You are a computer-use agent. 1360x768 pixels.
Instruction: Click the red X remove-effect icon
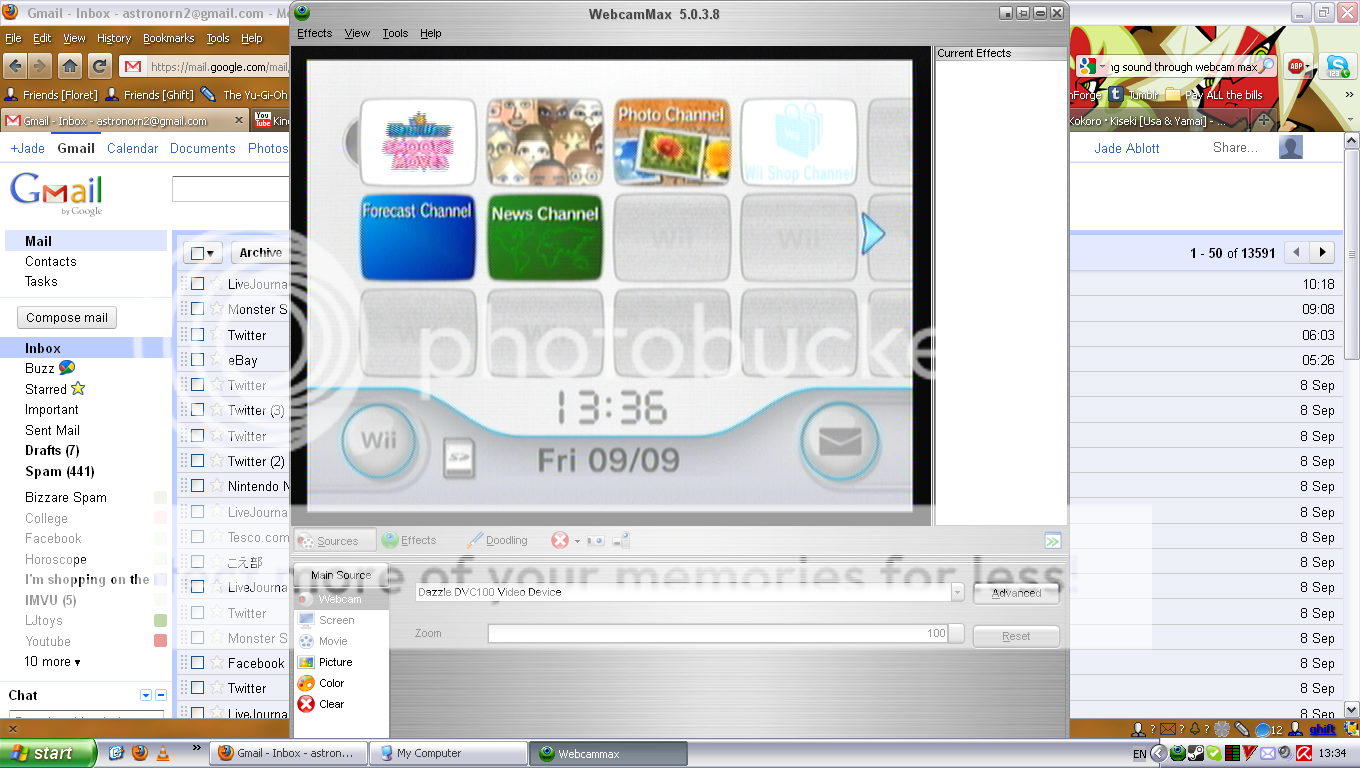560,540
